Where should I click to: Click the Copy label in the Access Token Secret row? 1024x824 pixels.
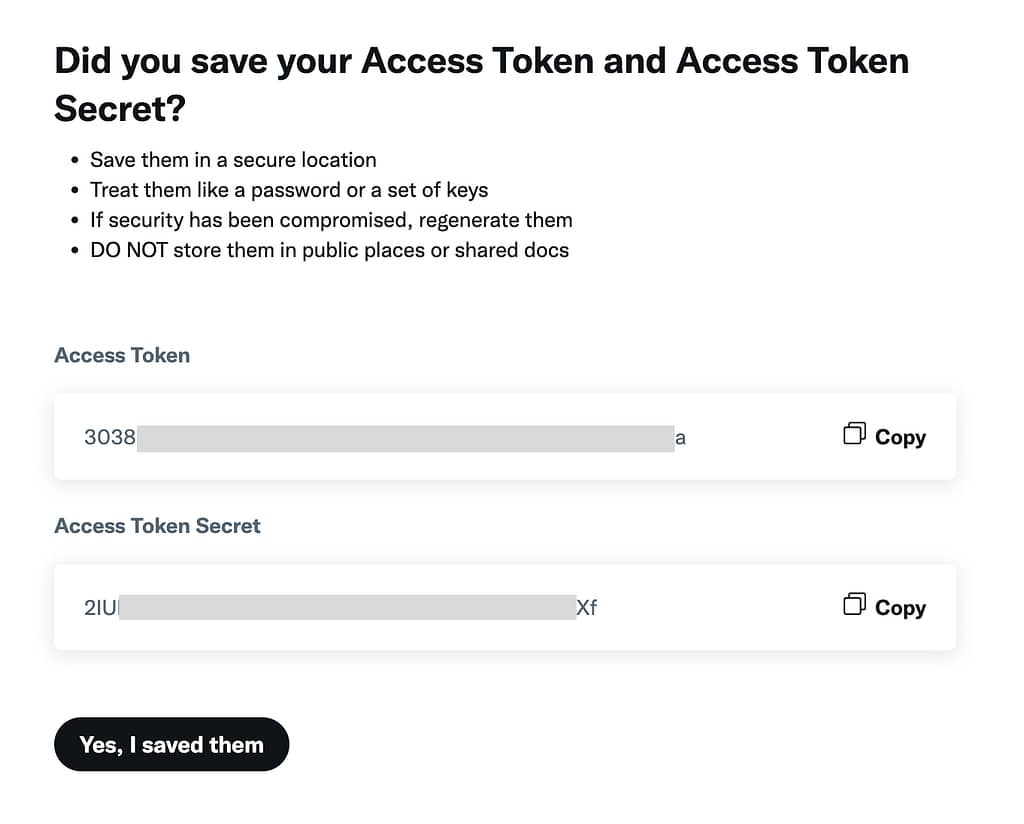[900, 608]
